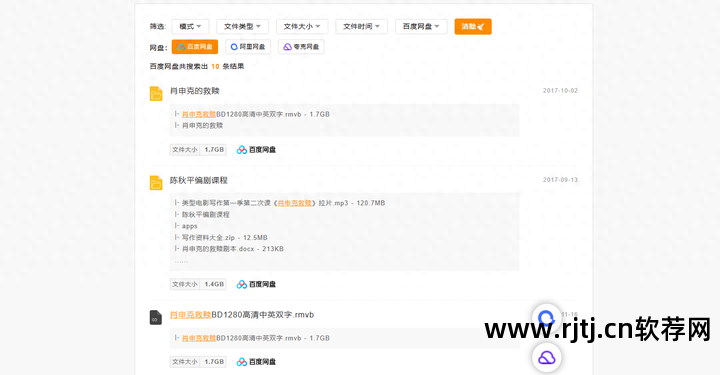Click the file icon beside the rmvb result
Viewport: 720px width, 375px height.
(156, 317)
